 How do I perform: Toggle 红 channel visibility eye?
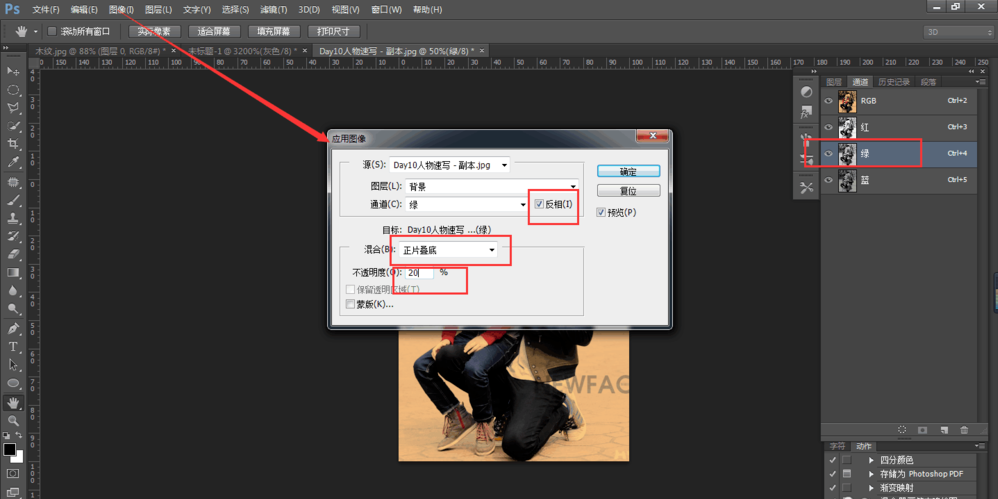pos(828,127)
